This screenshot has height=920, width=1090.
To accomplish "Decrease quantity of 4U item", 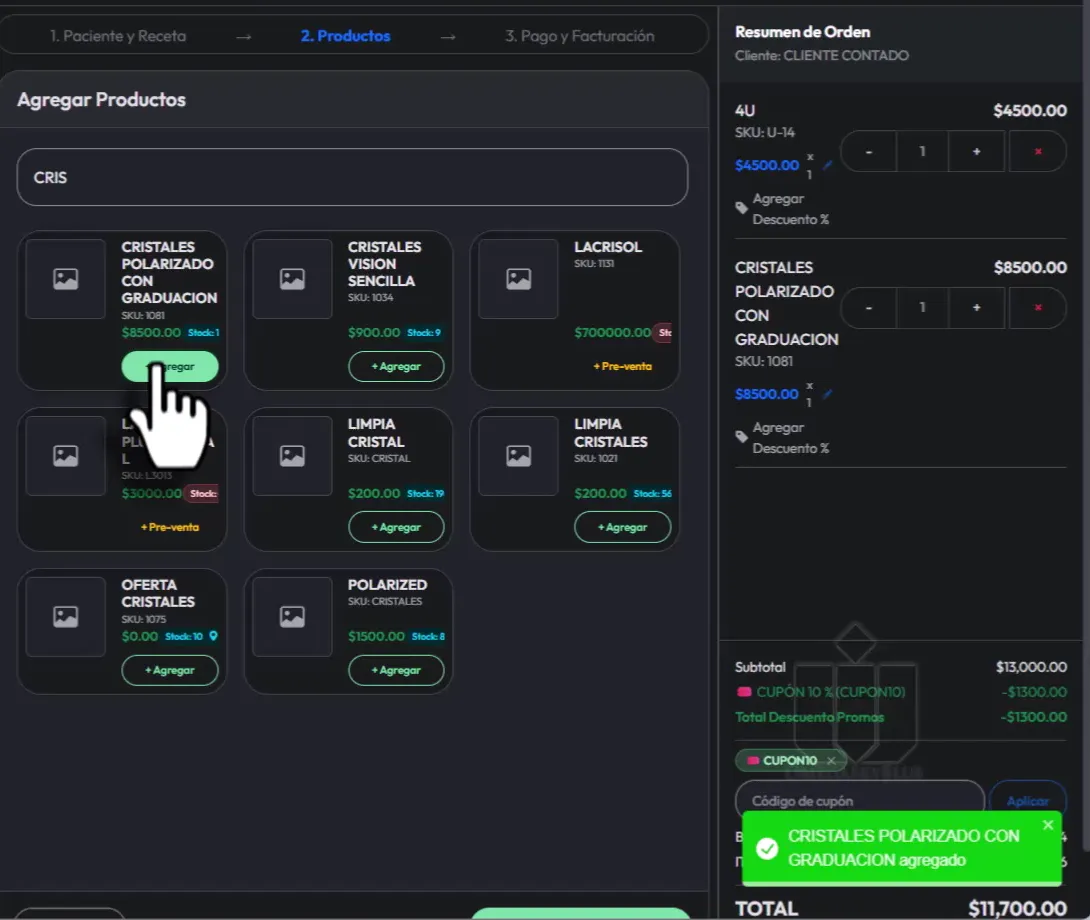I will tap(868, 152).
